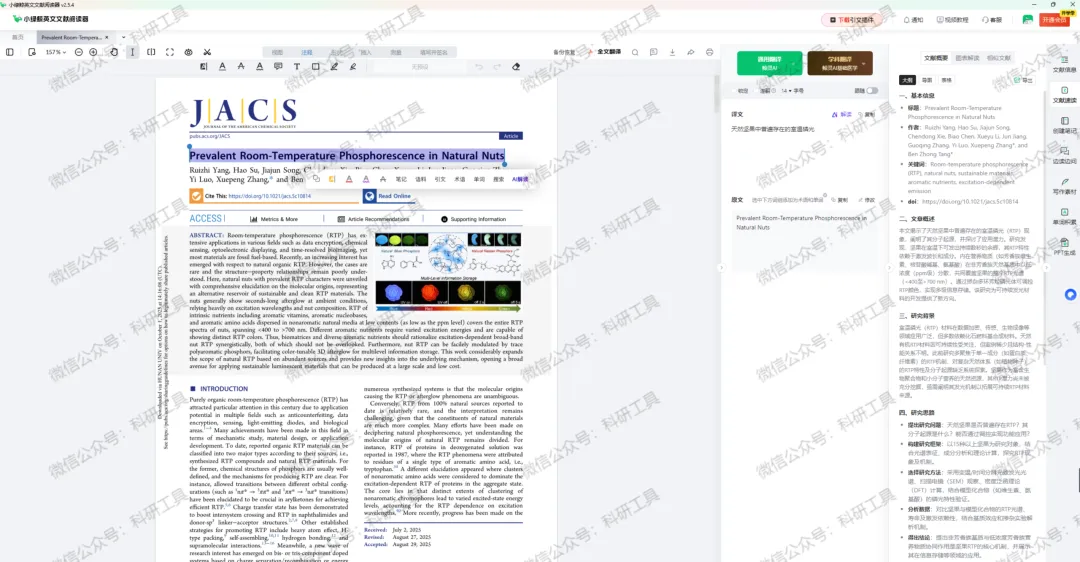Click Supporting Information link
The width and height of the screenshot is (1080, 562).
pyautogui.click(x=473, y=219)
